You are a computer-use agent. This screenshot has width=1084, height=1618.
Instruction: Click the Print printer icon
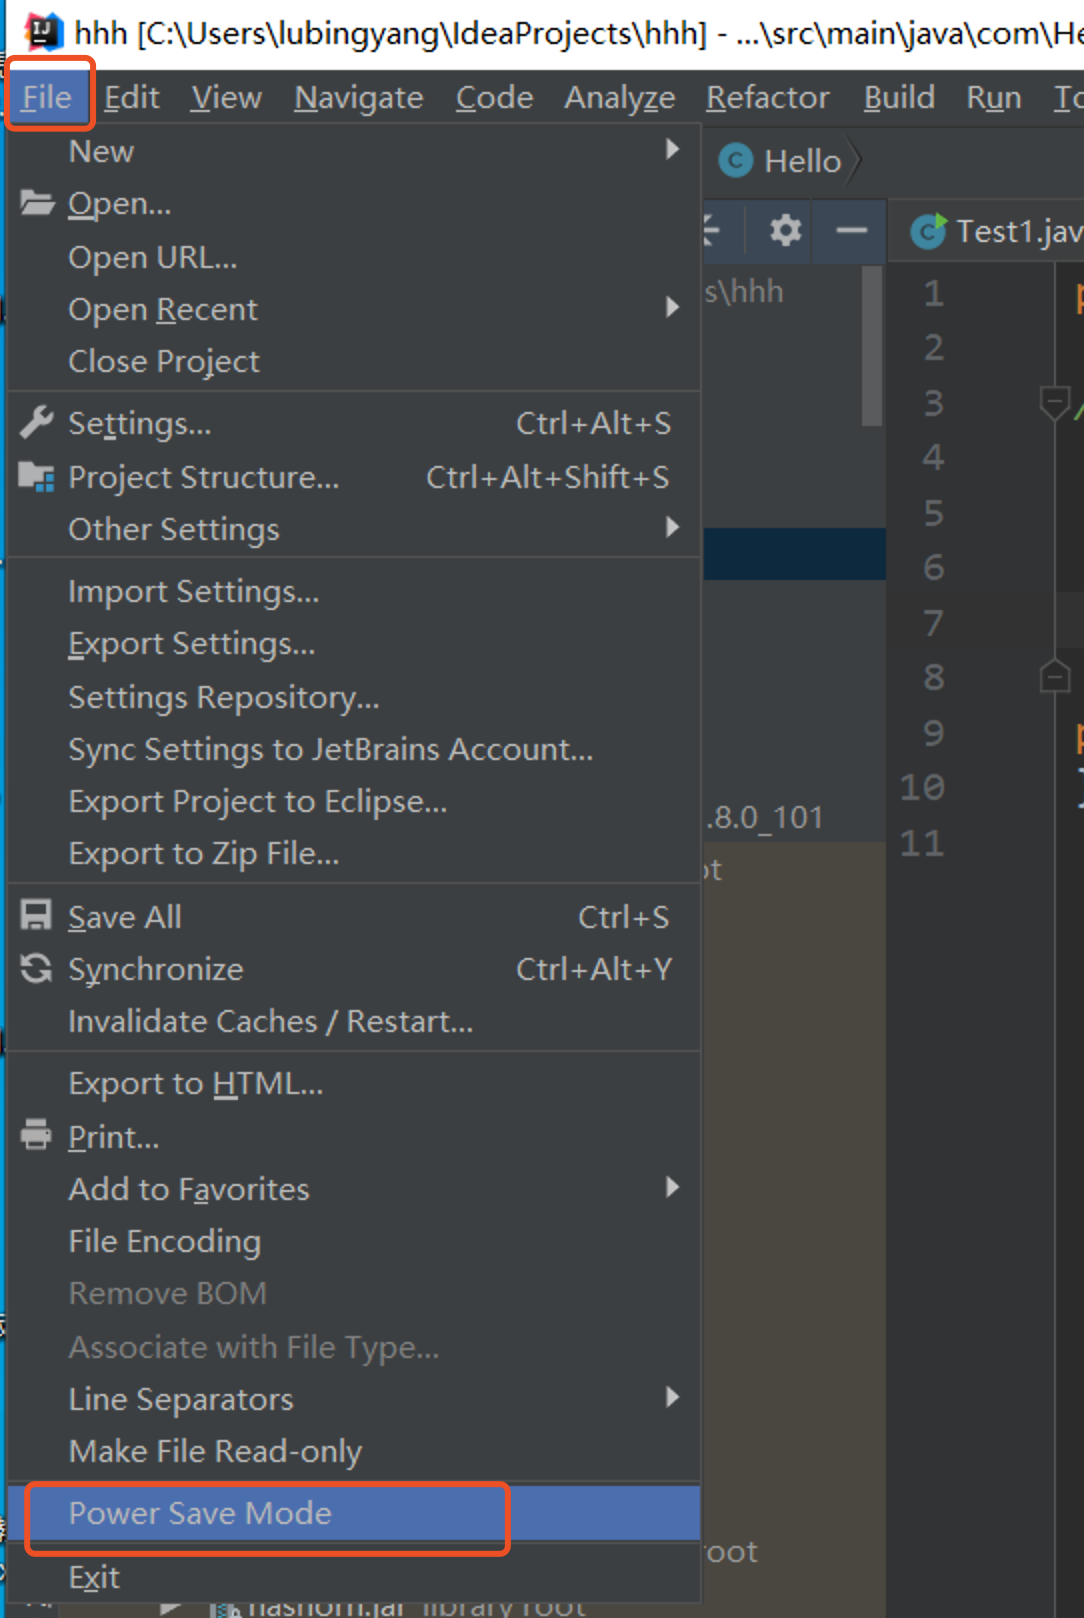pyautogui.click(x=37, y=1135)
